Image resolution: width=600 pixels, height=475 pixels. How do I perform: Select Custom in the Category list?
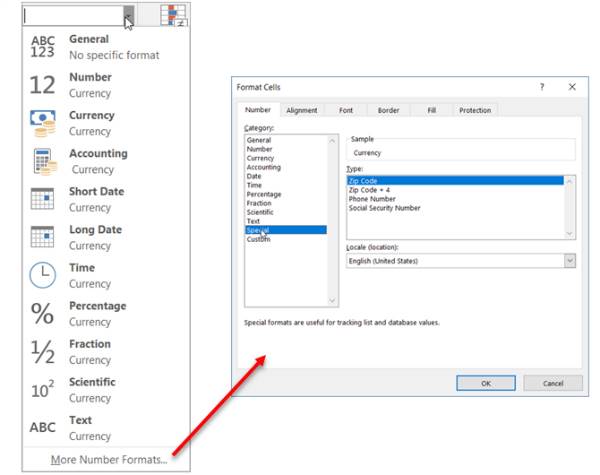tap(286, 239)
